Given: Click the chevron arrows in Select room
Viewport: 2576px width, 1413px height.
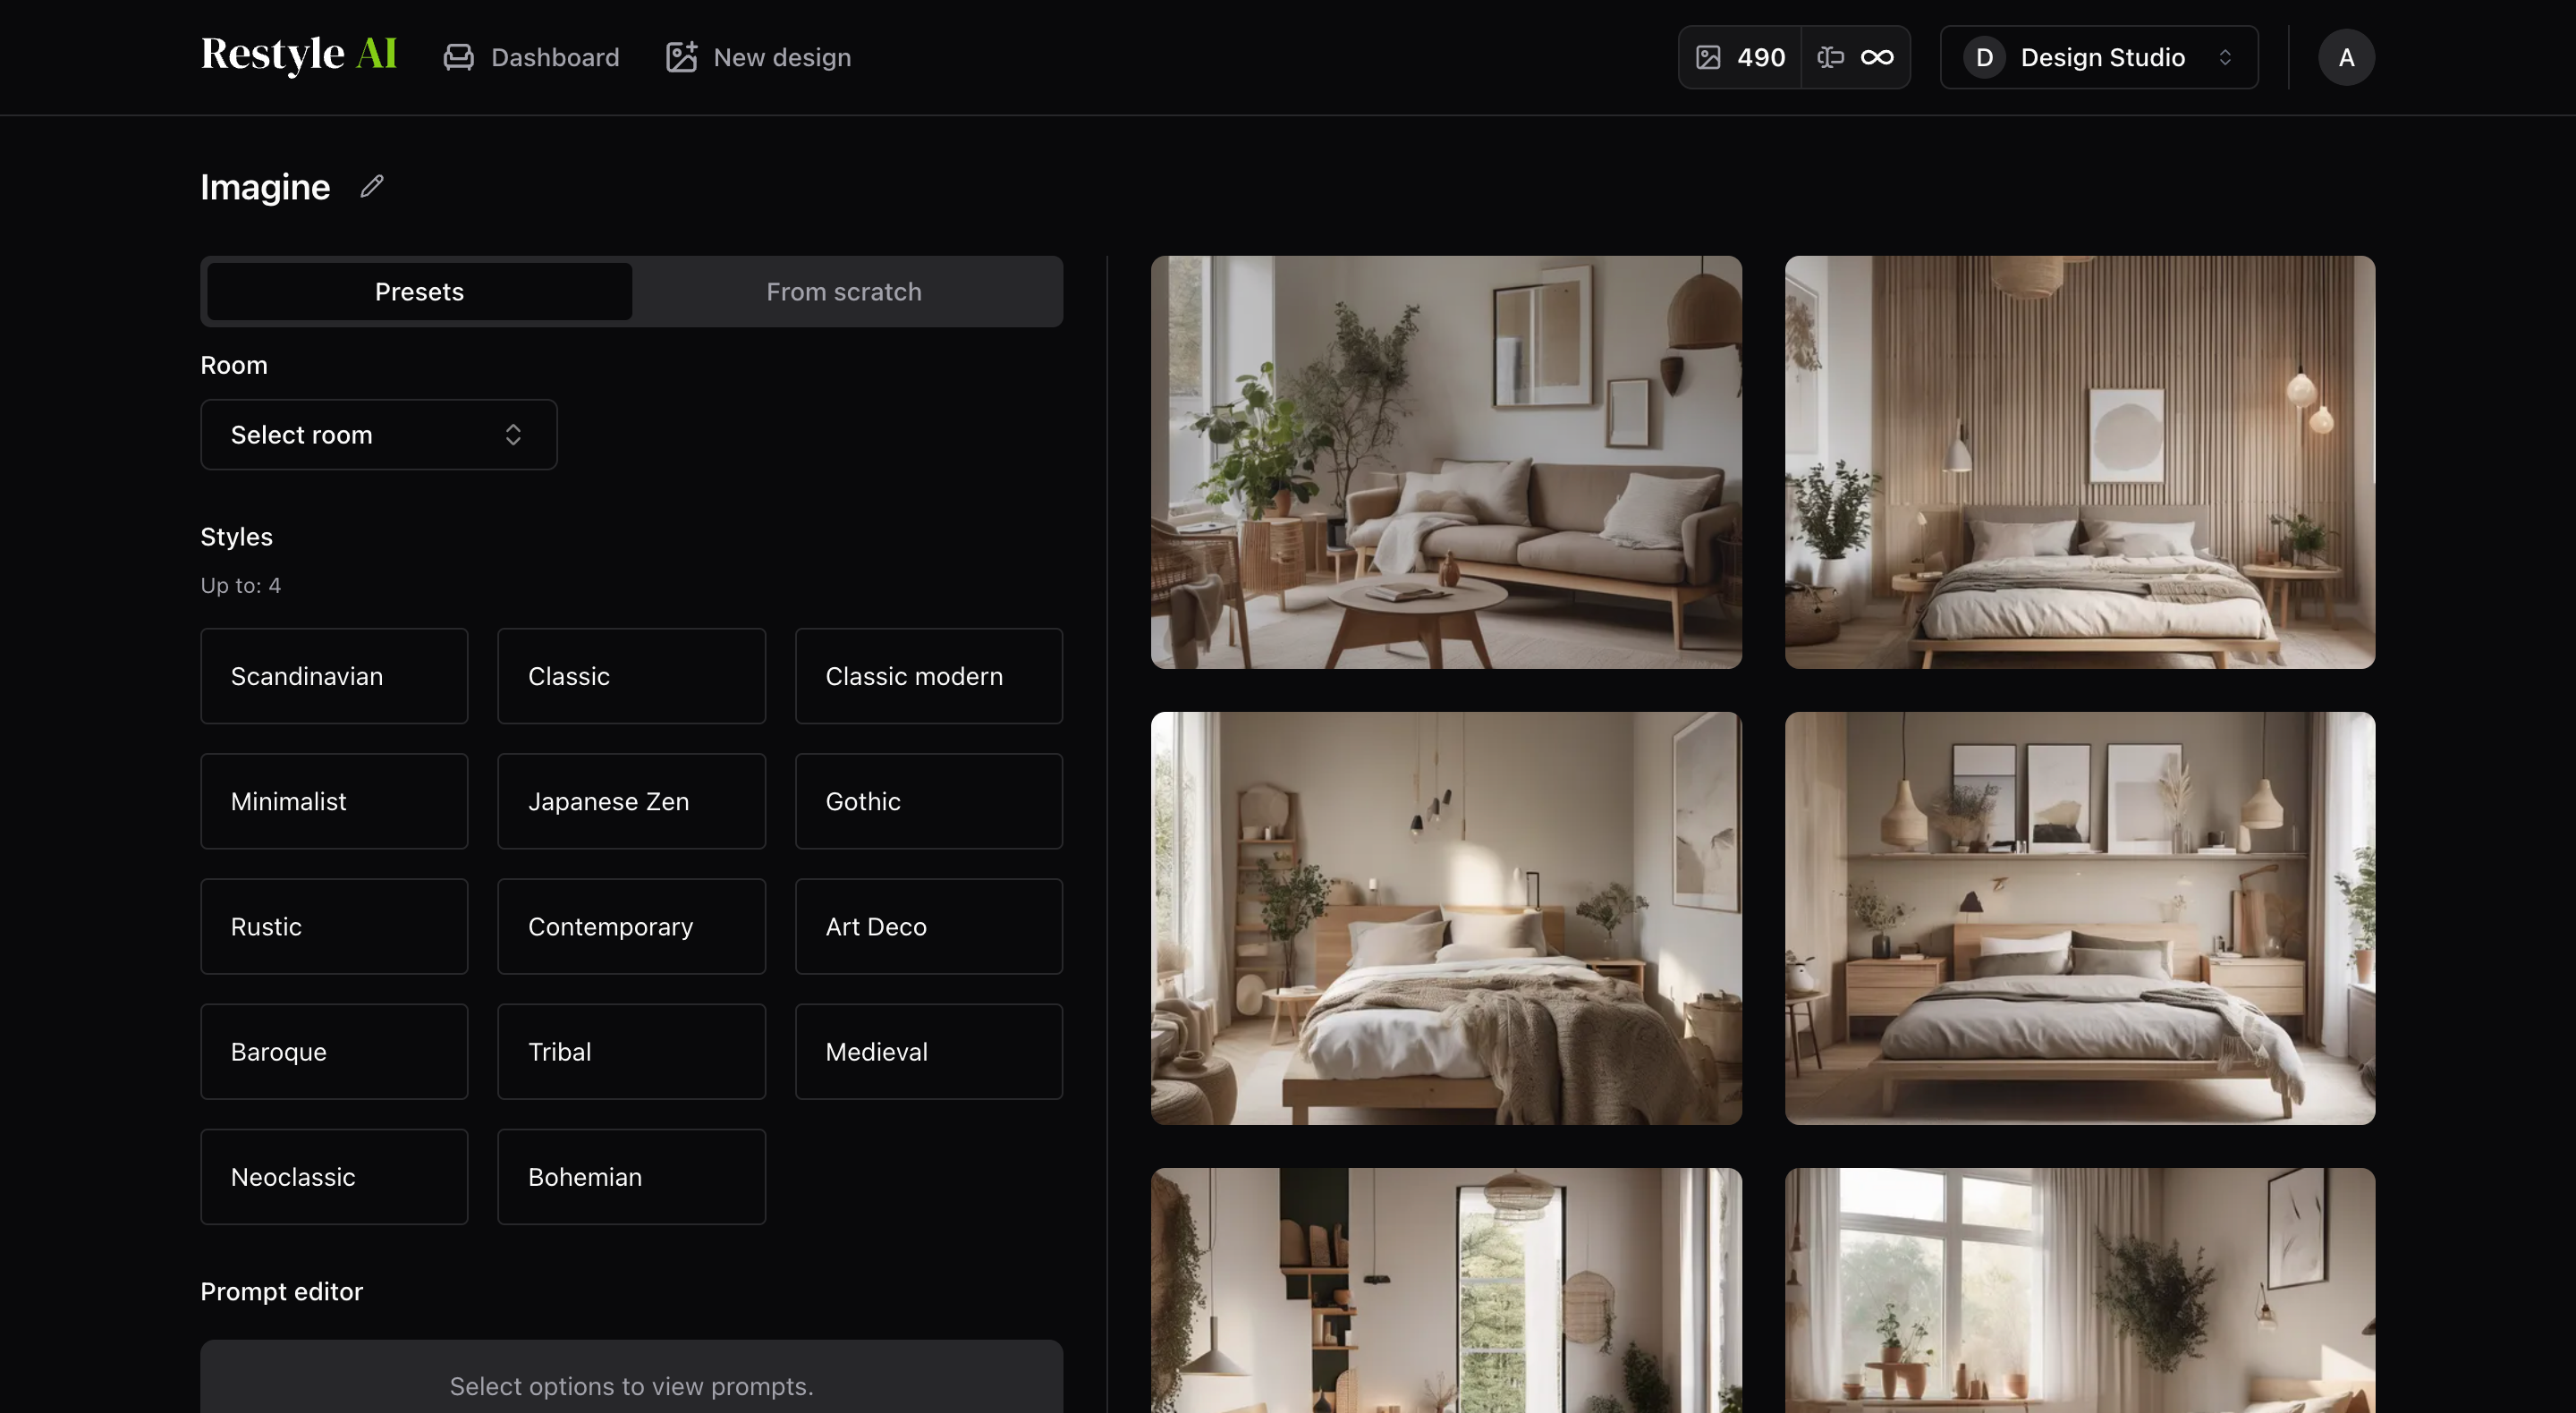Looking at the screenshot, I should pos(513,435).
